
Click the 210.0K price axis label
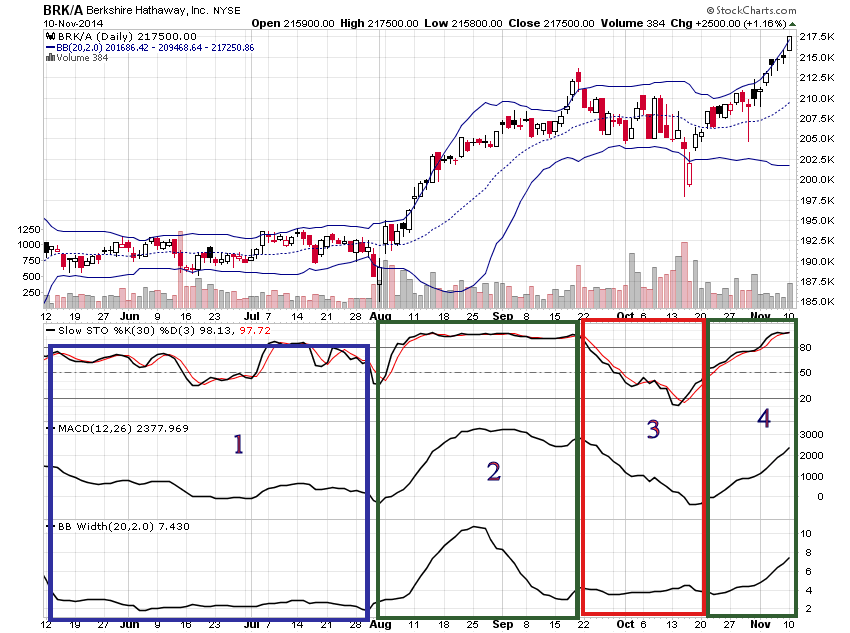(817, 98)
